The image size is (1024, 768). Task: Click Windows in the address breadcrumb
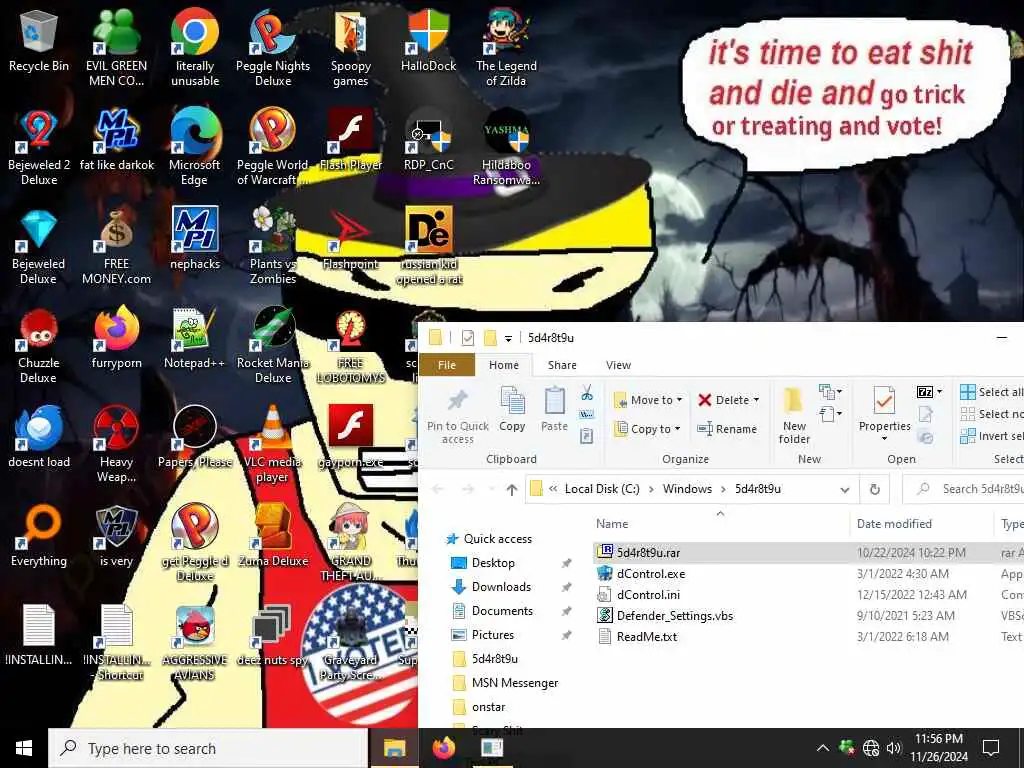(687, 488)
